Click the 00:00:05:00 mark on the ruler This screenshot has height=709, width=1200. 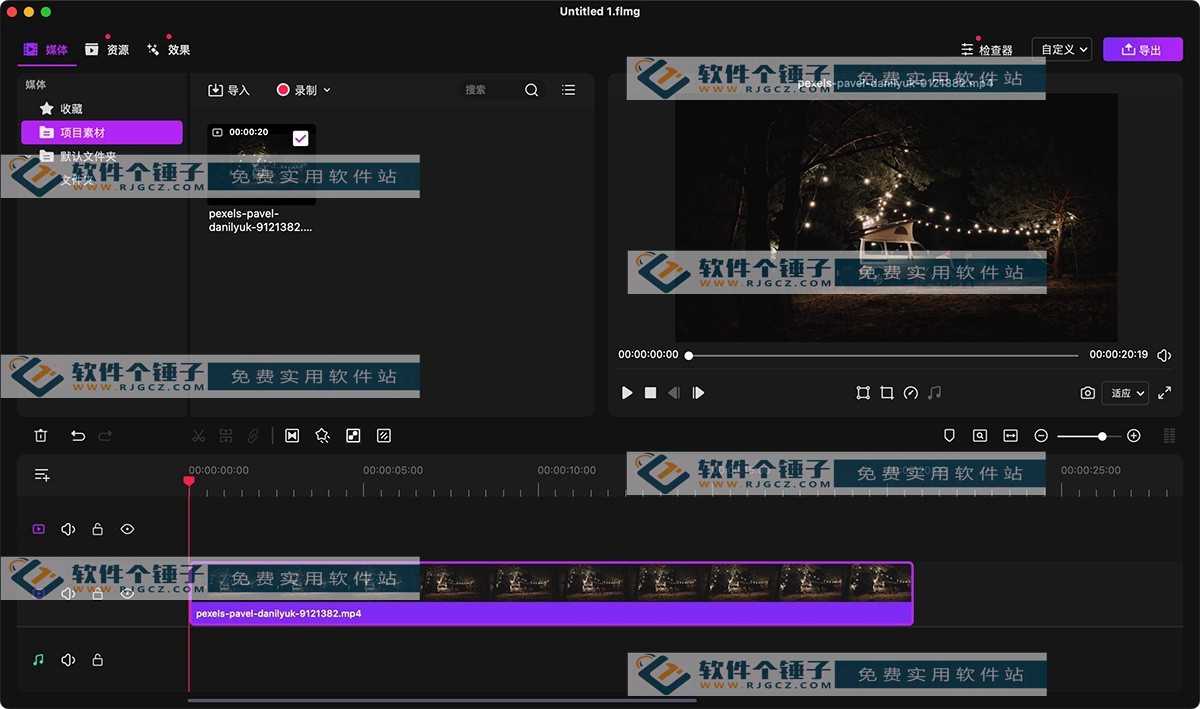[x=393, y=470]
